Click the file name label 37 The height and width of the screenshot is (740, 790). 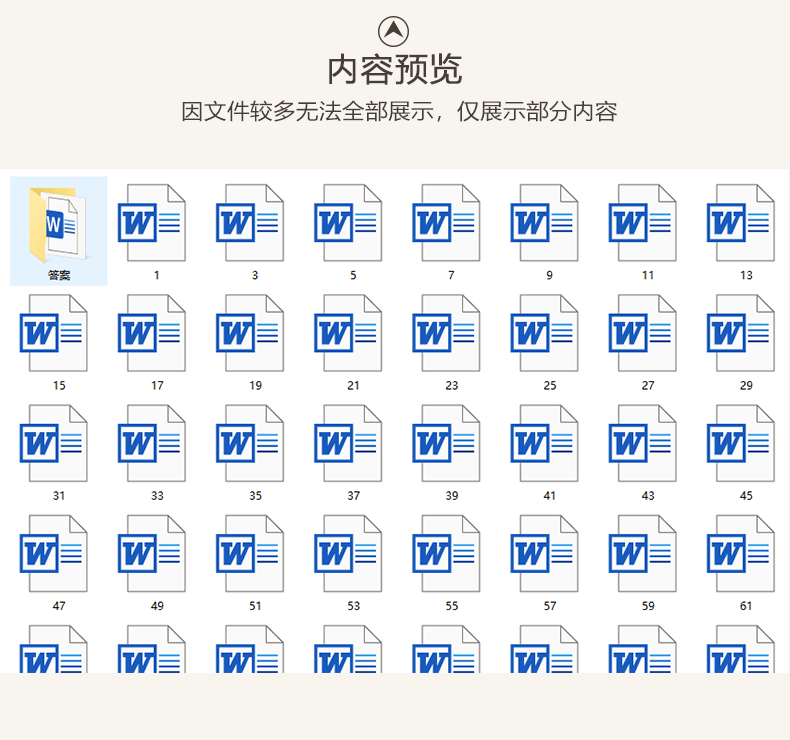pyautogui.click(x=354, y=496)
